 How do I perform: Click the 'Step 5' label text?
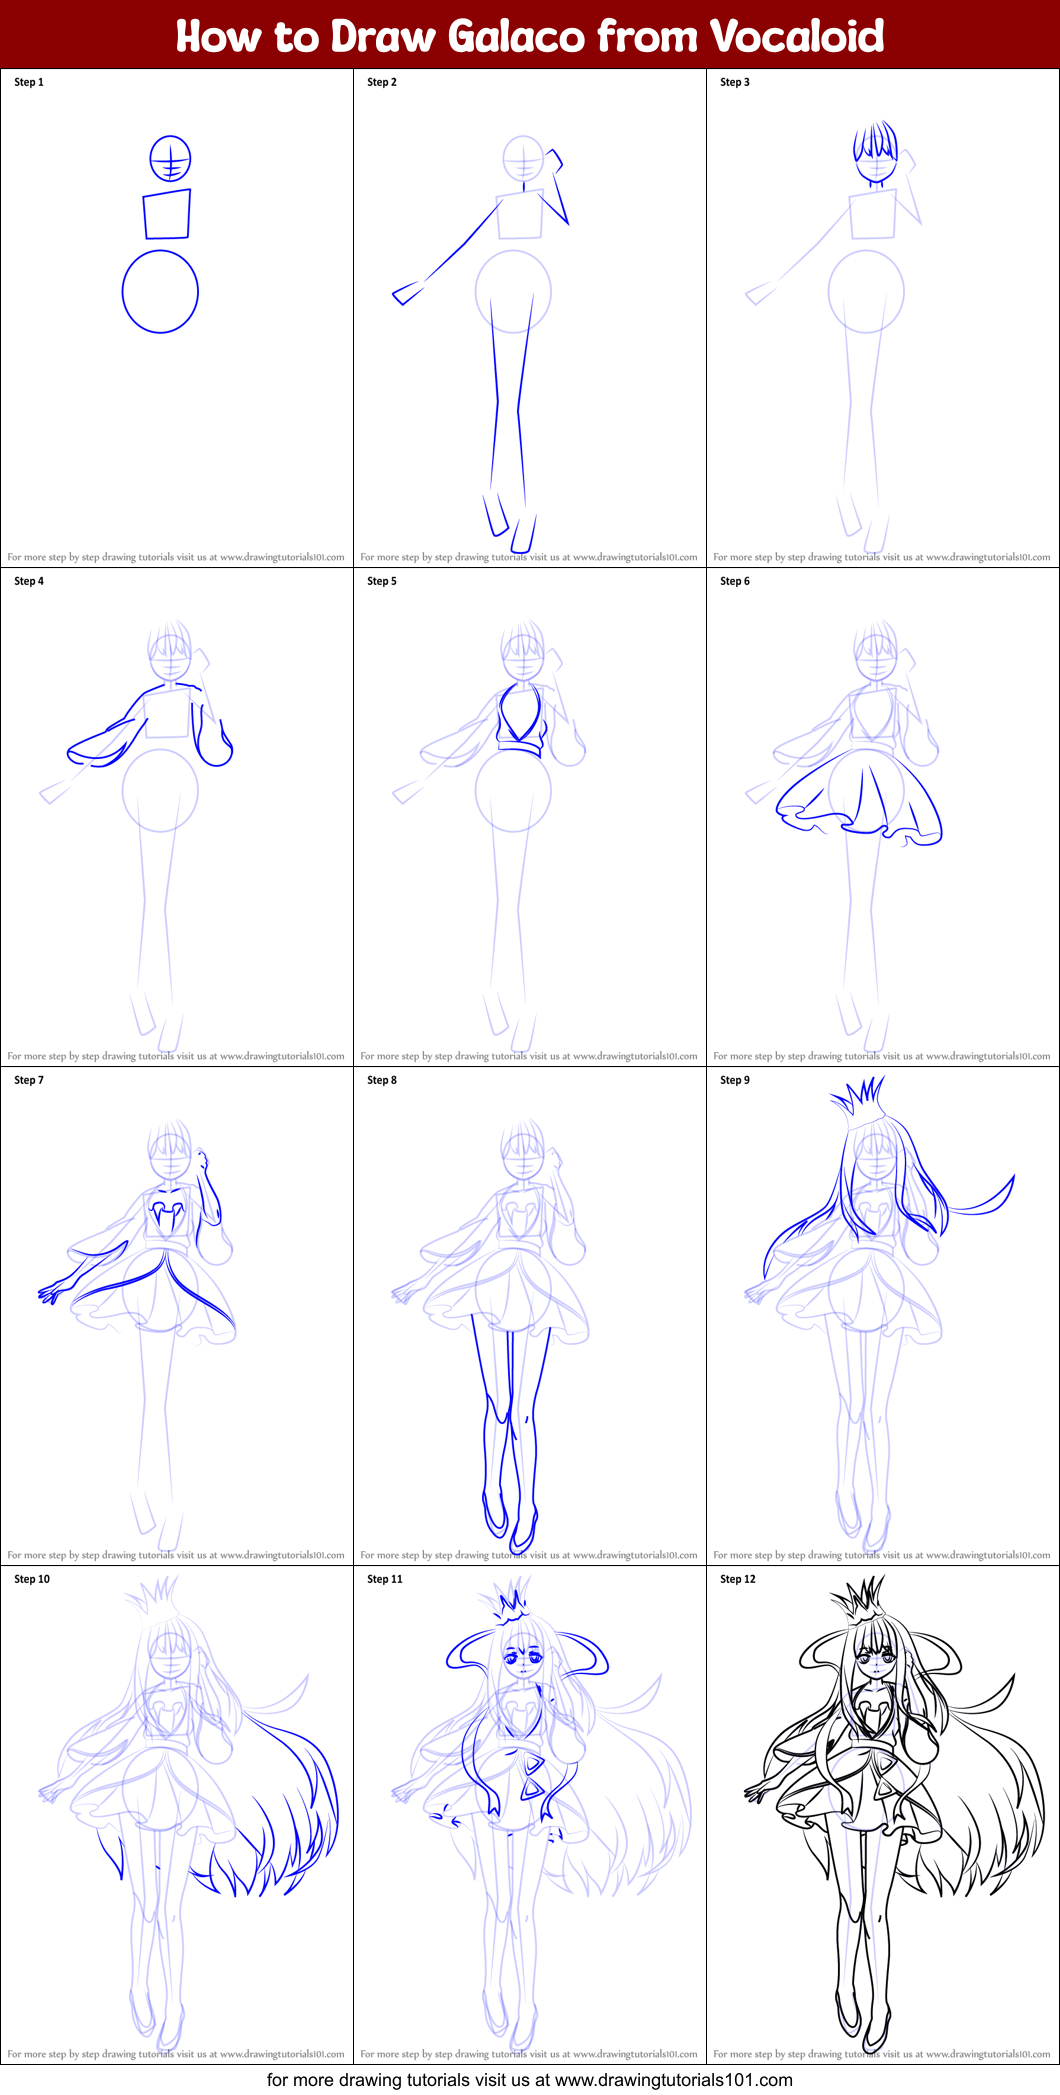click(382, 581)
